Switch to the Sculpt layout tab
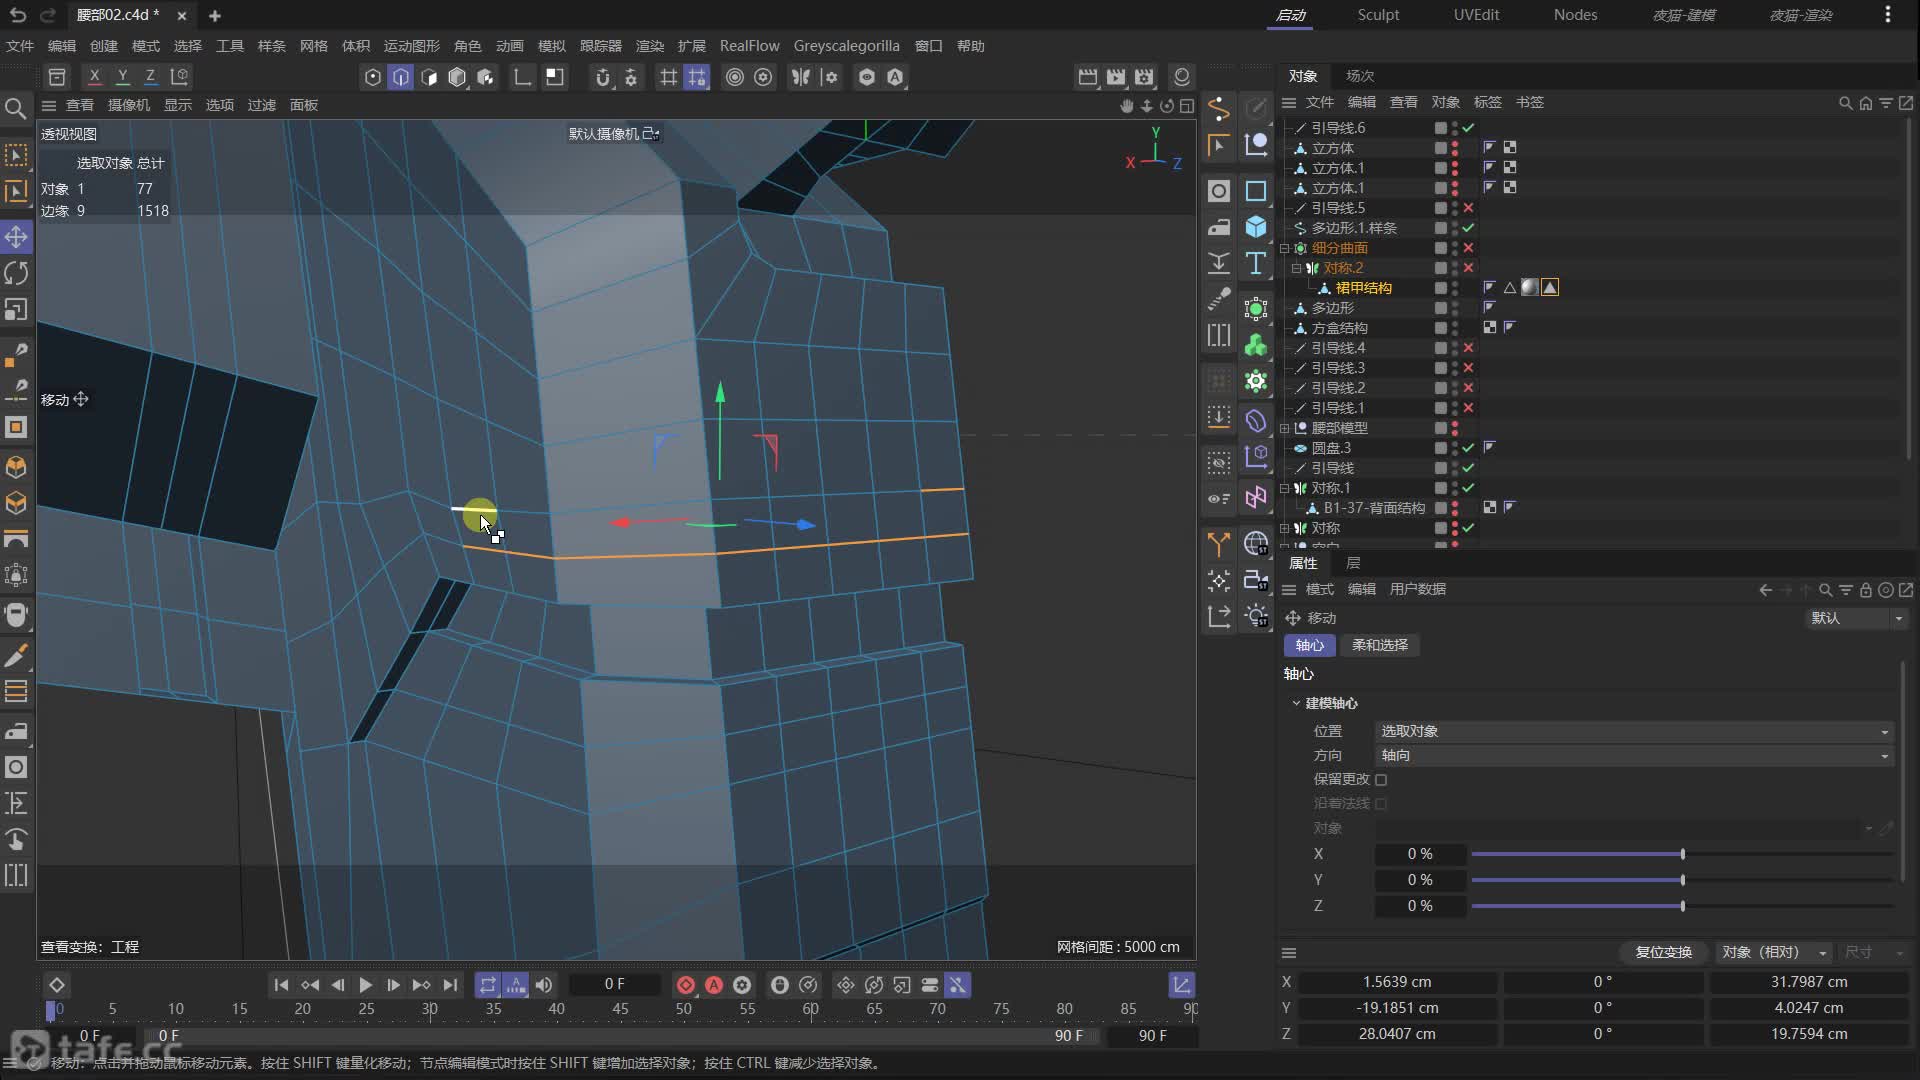The width and height of the screenshot is (1920, 1080). click(1378, 15)
